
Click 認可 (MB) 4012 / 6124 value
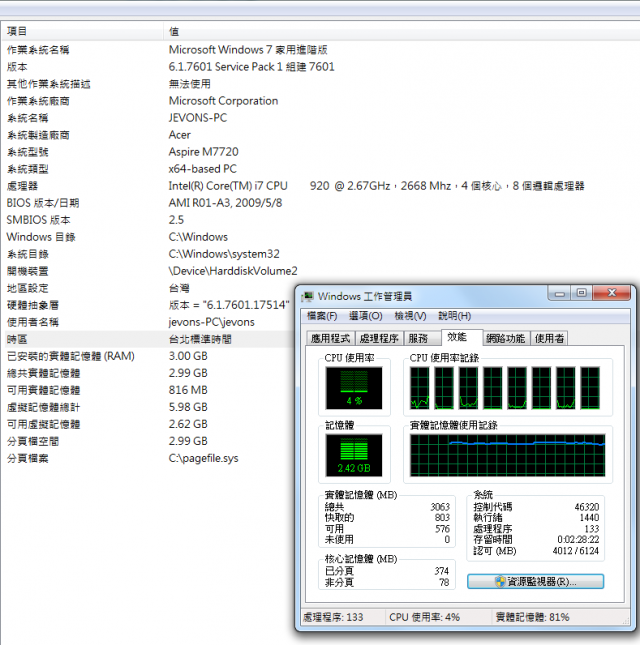click(x=576, y=550)
